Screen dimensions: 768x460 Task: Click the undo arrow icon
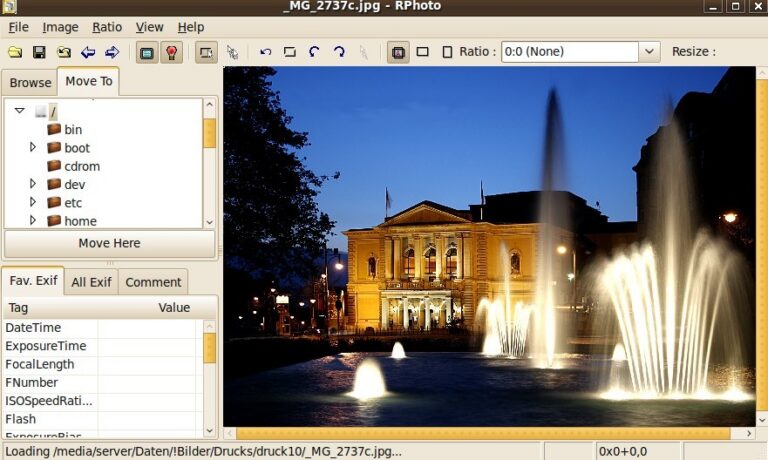tap(265, 52)
